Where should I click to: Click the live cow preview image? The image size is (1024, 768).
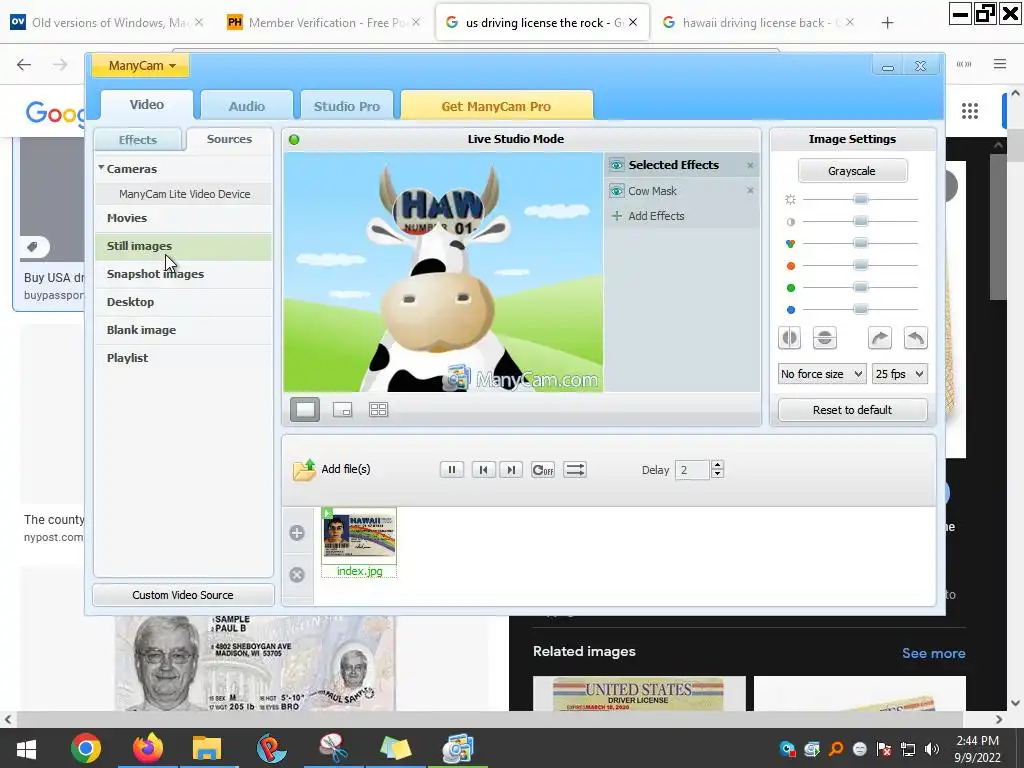443,272
